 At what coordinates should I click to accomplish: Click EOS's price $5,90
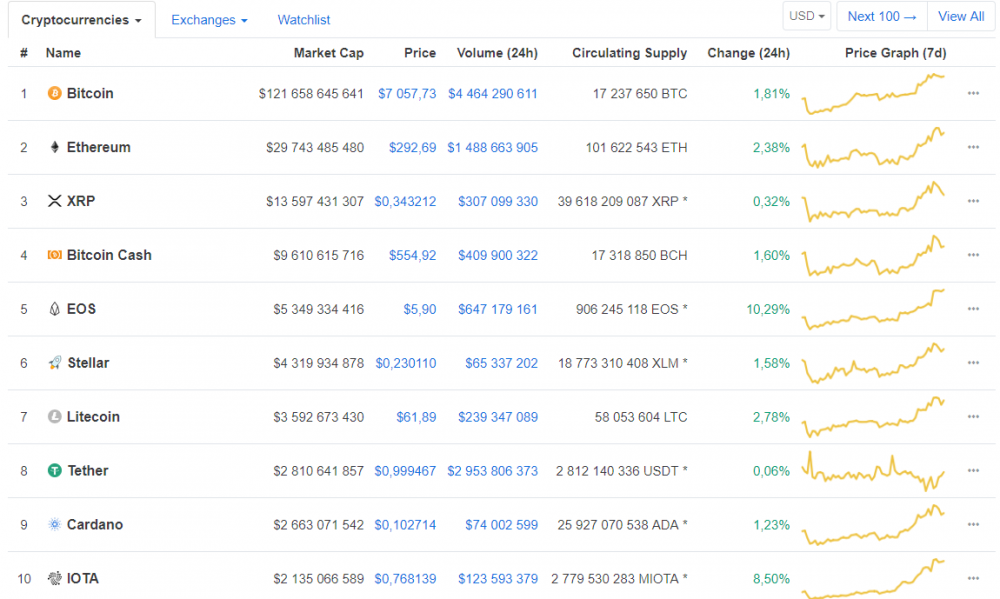tap(420, 309)
